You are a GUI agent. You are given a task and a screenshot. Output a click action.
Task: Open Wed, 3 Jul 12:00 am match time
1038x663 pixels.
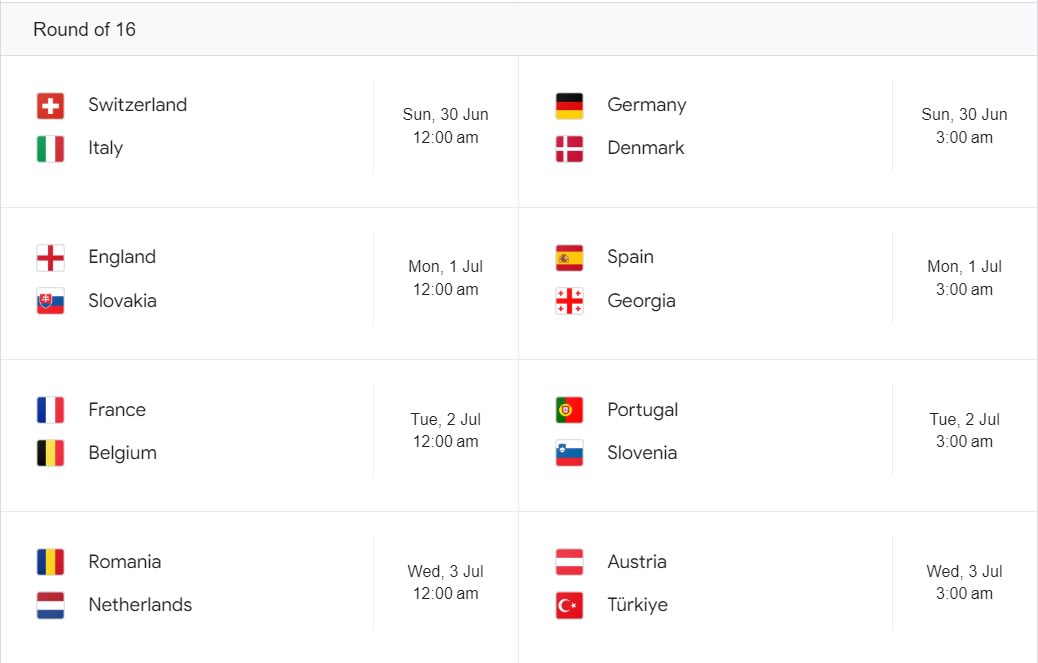[x=446, y=582]
